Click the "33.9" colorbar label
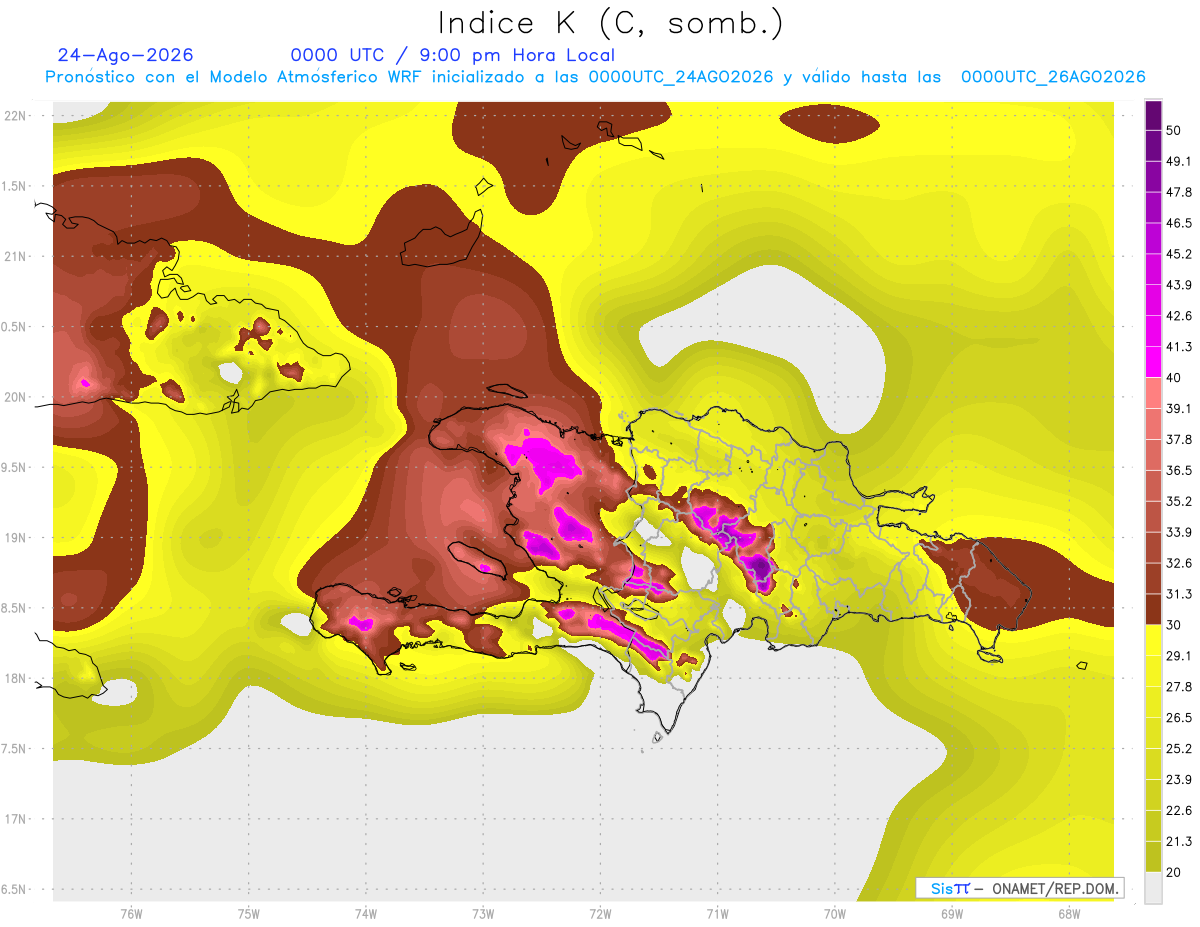The image size is (1200, 927). [1179, 532]
